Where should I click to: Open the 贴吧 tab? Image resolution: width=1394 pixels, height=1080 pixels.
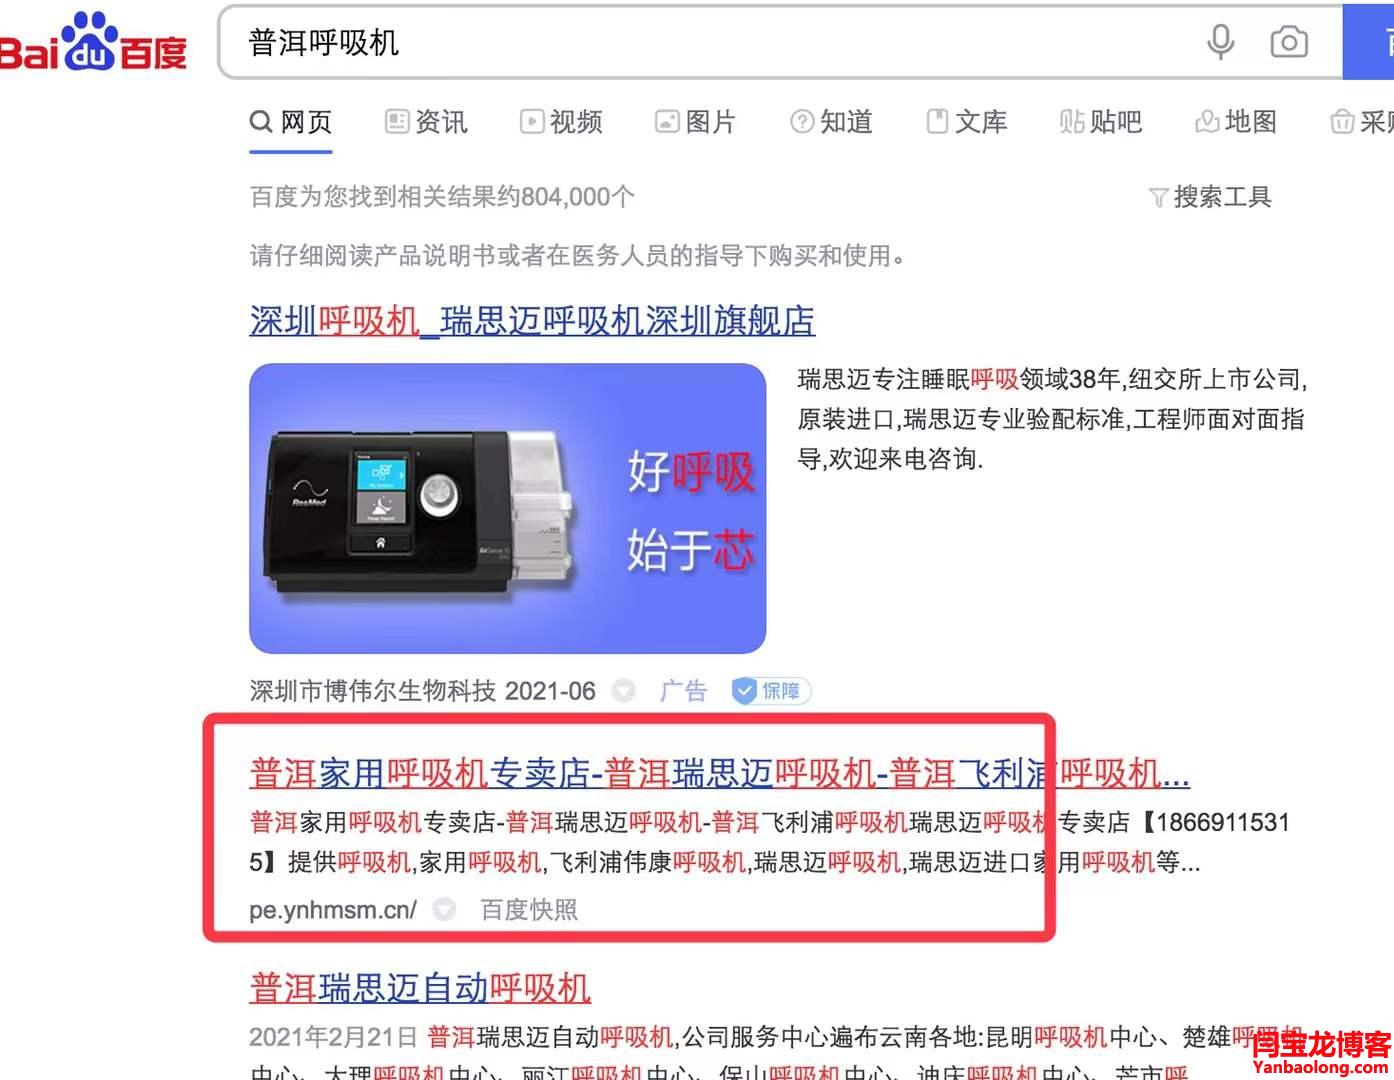[x=1101, y=122]
